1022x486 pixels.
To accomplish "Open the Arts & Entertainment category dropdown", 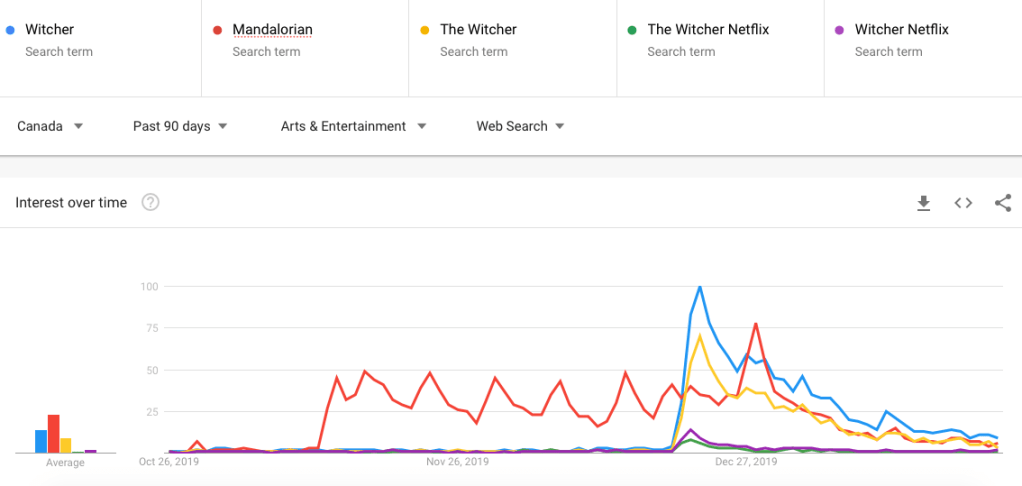I will pyautogui.click(x=353, y=126).
